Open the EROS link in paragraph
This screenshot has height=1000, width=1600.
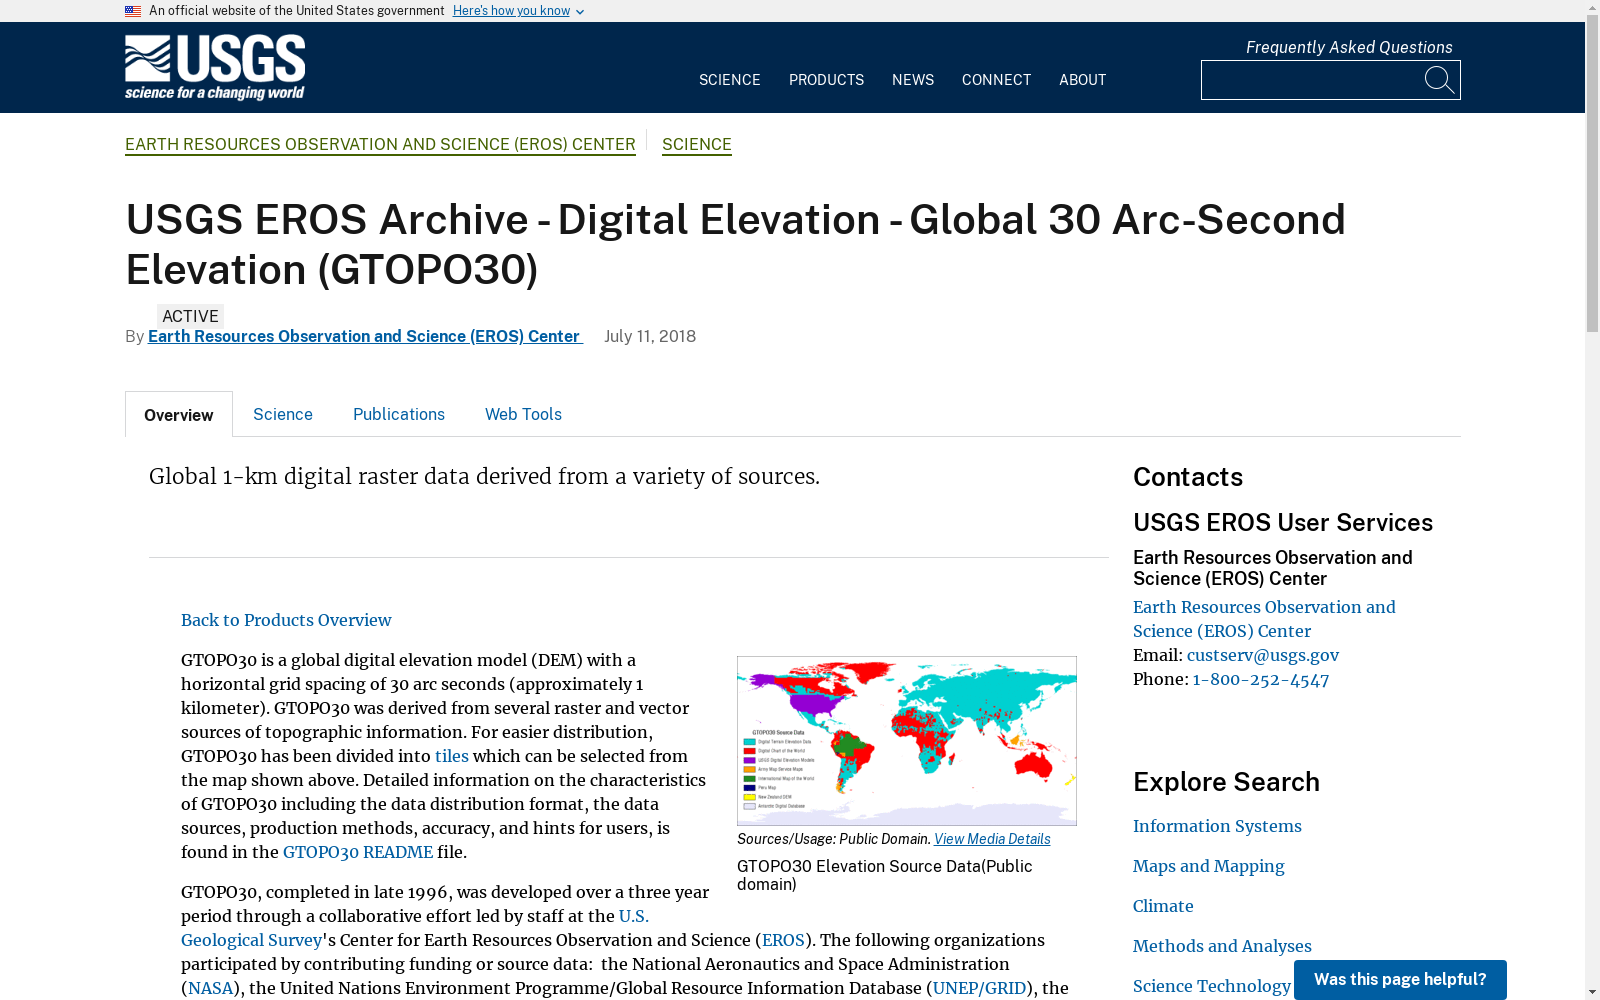point(783,940)
